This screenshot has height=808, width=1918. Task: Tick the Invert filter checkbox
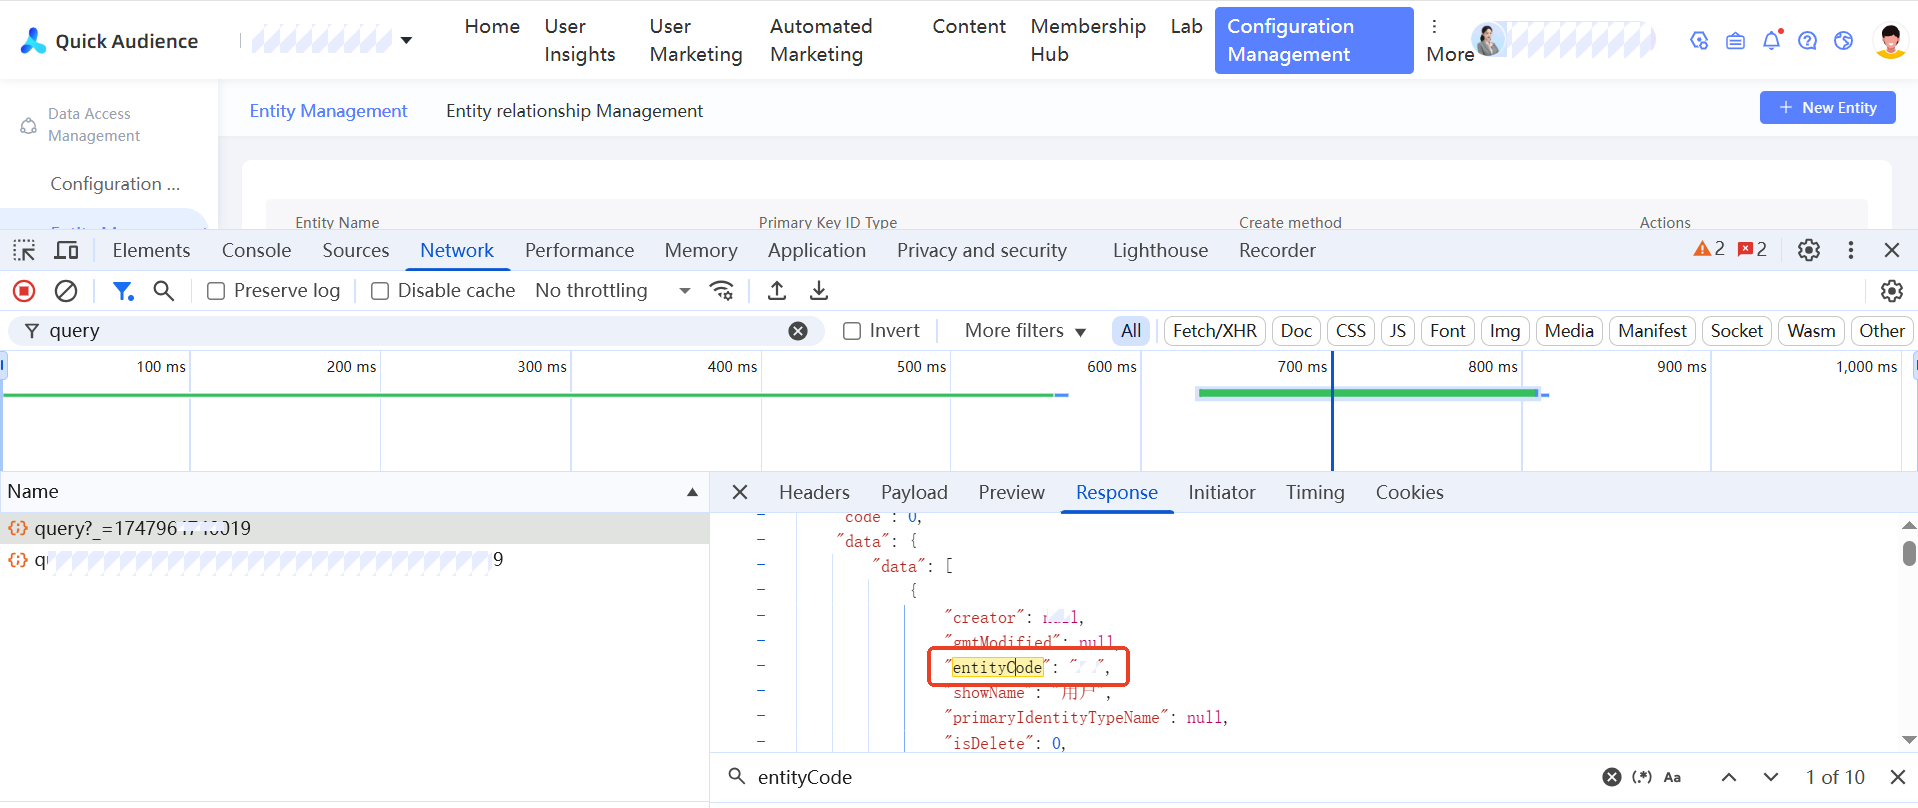point(852,331)
